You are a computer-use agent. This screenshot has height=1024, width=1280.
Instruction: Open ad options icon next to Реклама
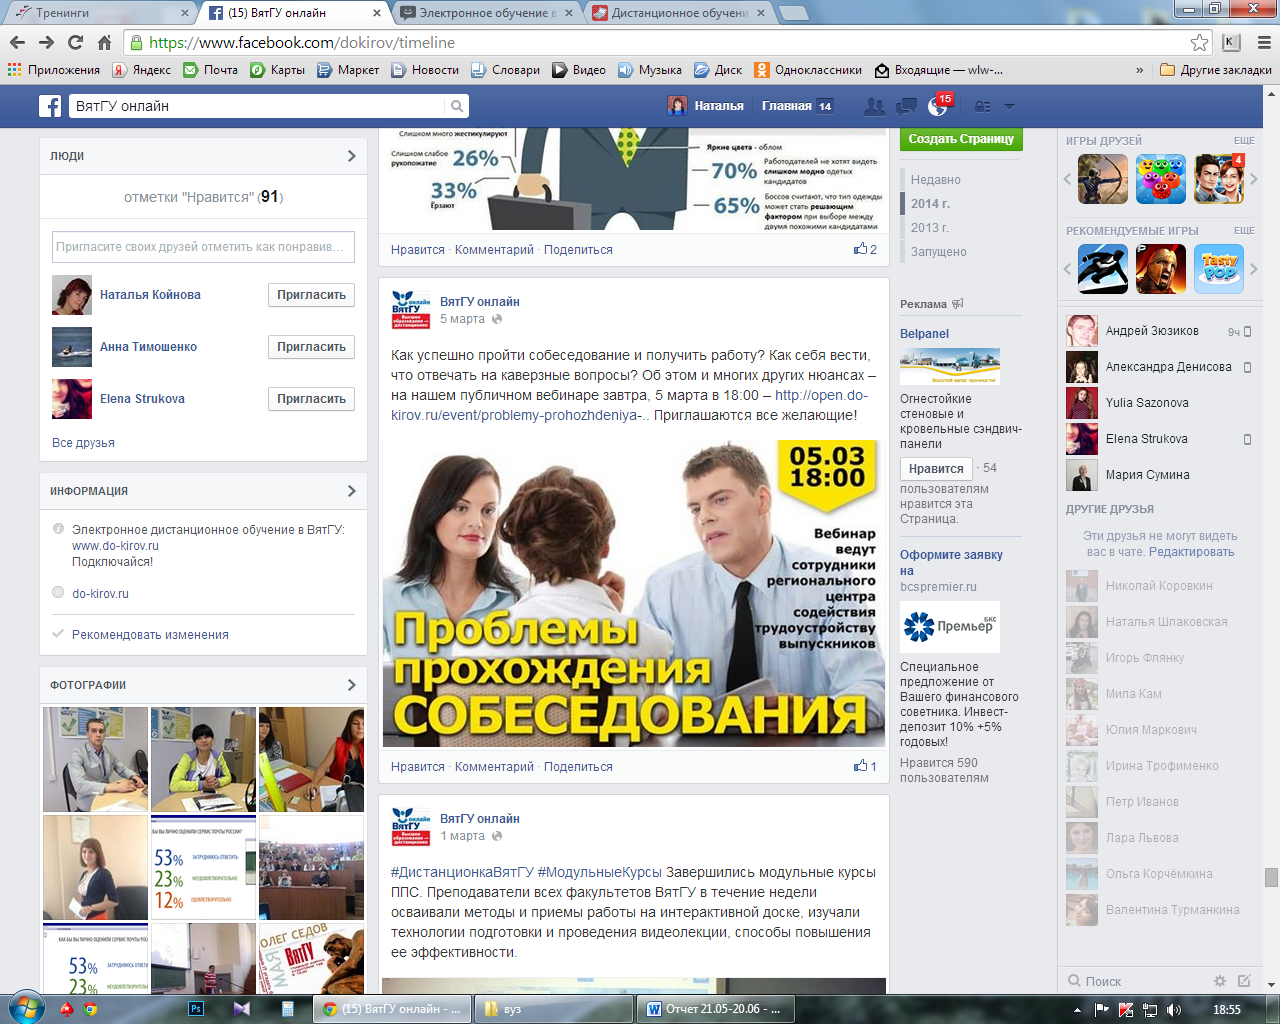958,304
